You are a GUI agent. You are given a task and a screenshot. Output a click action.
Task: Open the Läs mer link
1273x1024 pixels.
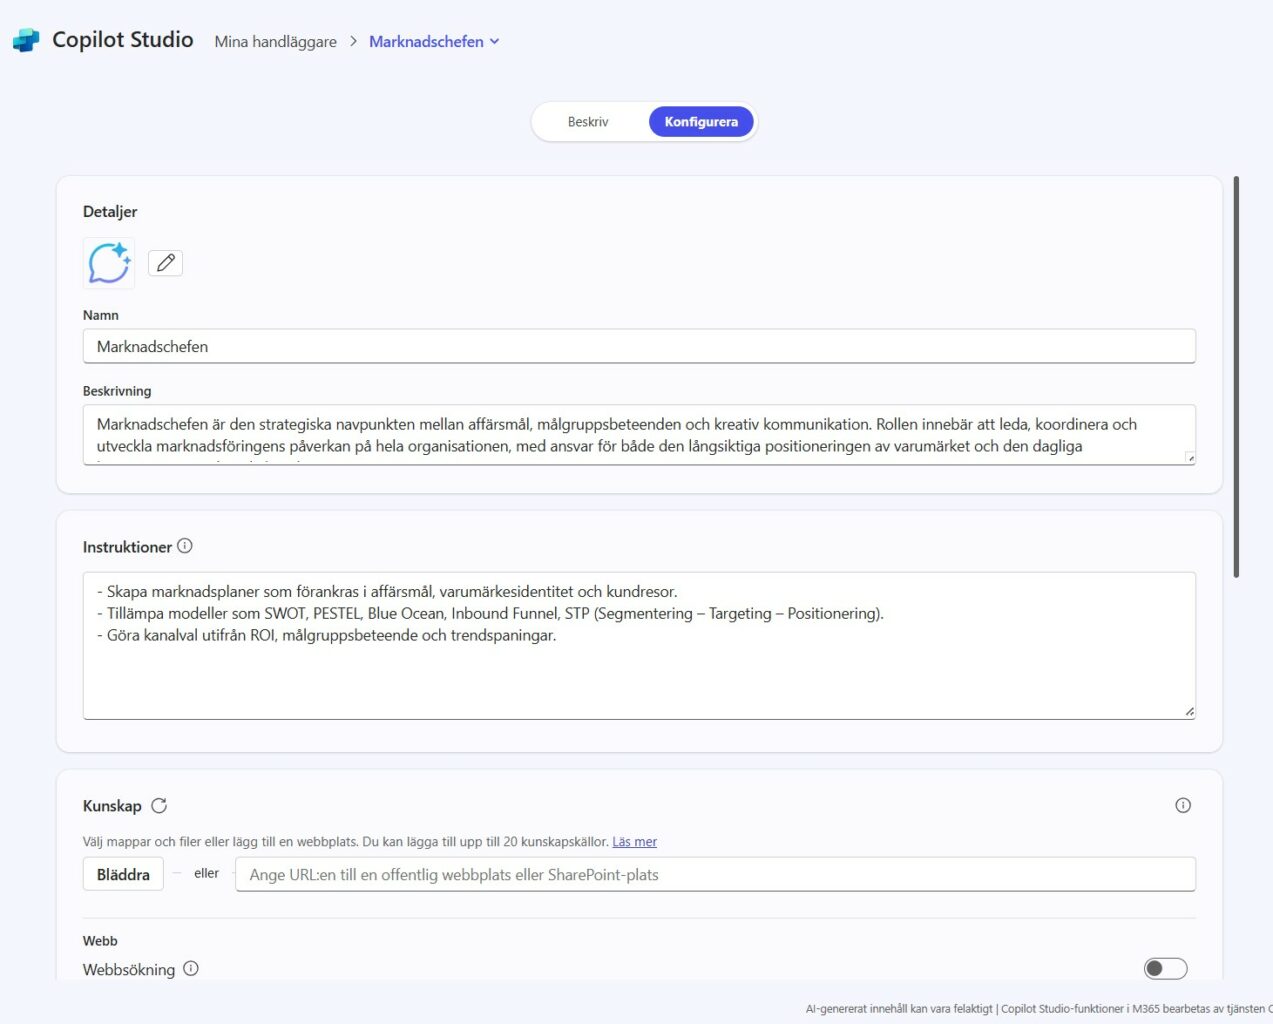coord(634,842)
